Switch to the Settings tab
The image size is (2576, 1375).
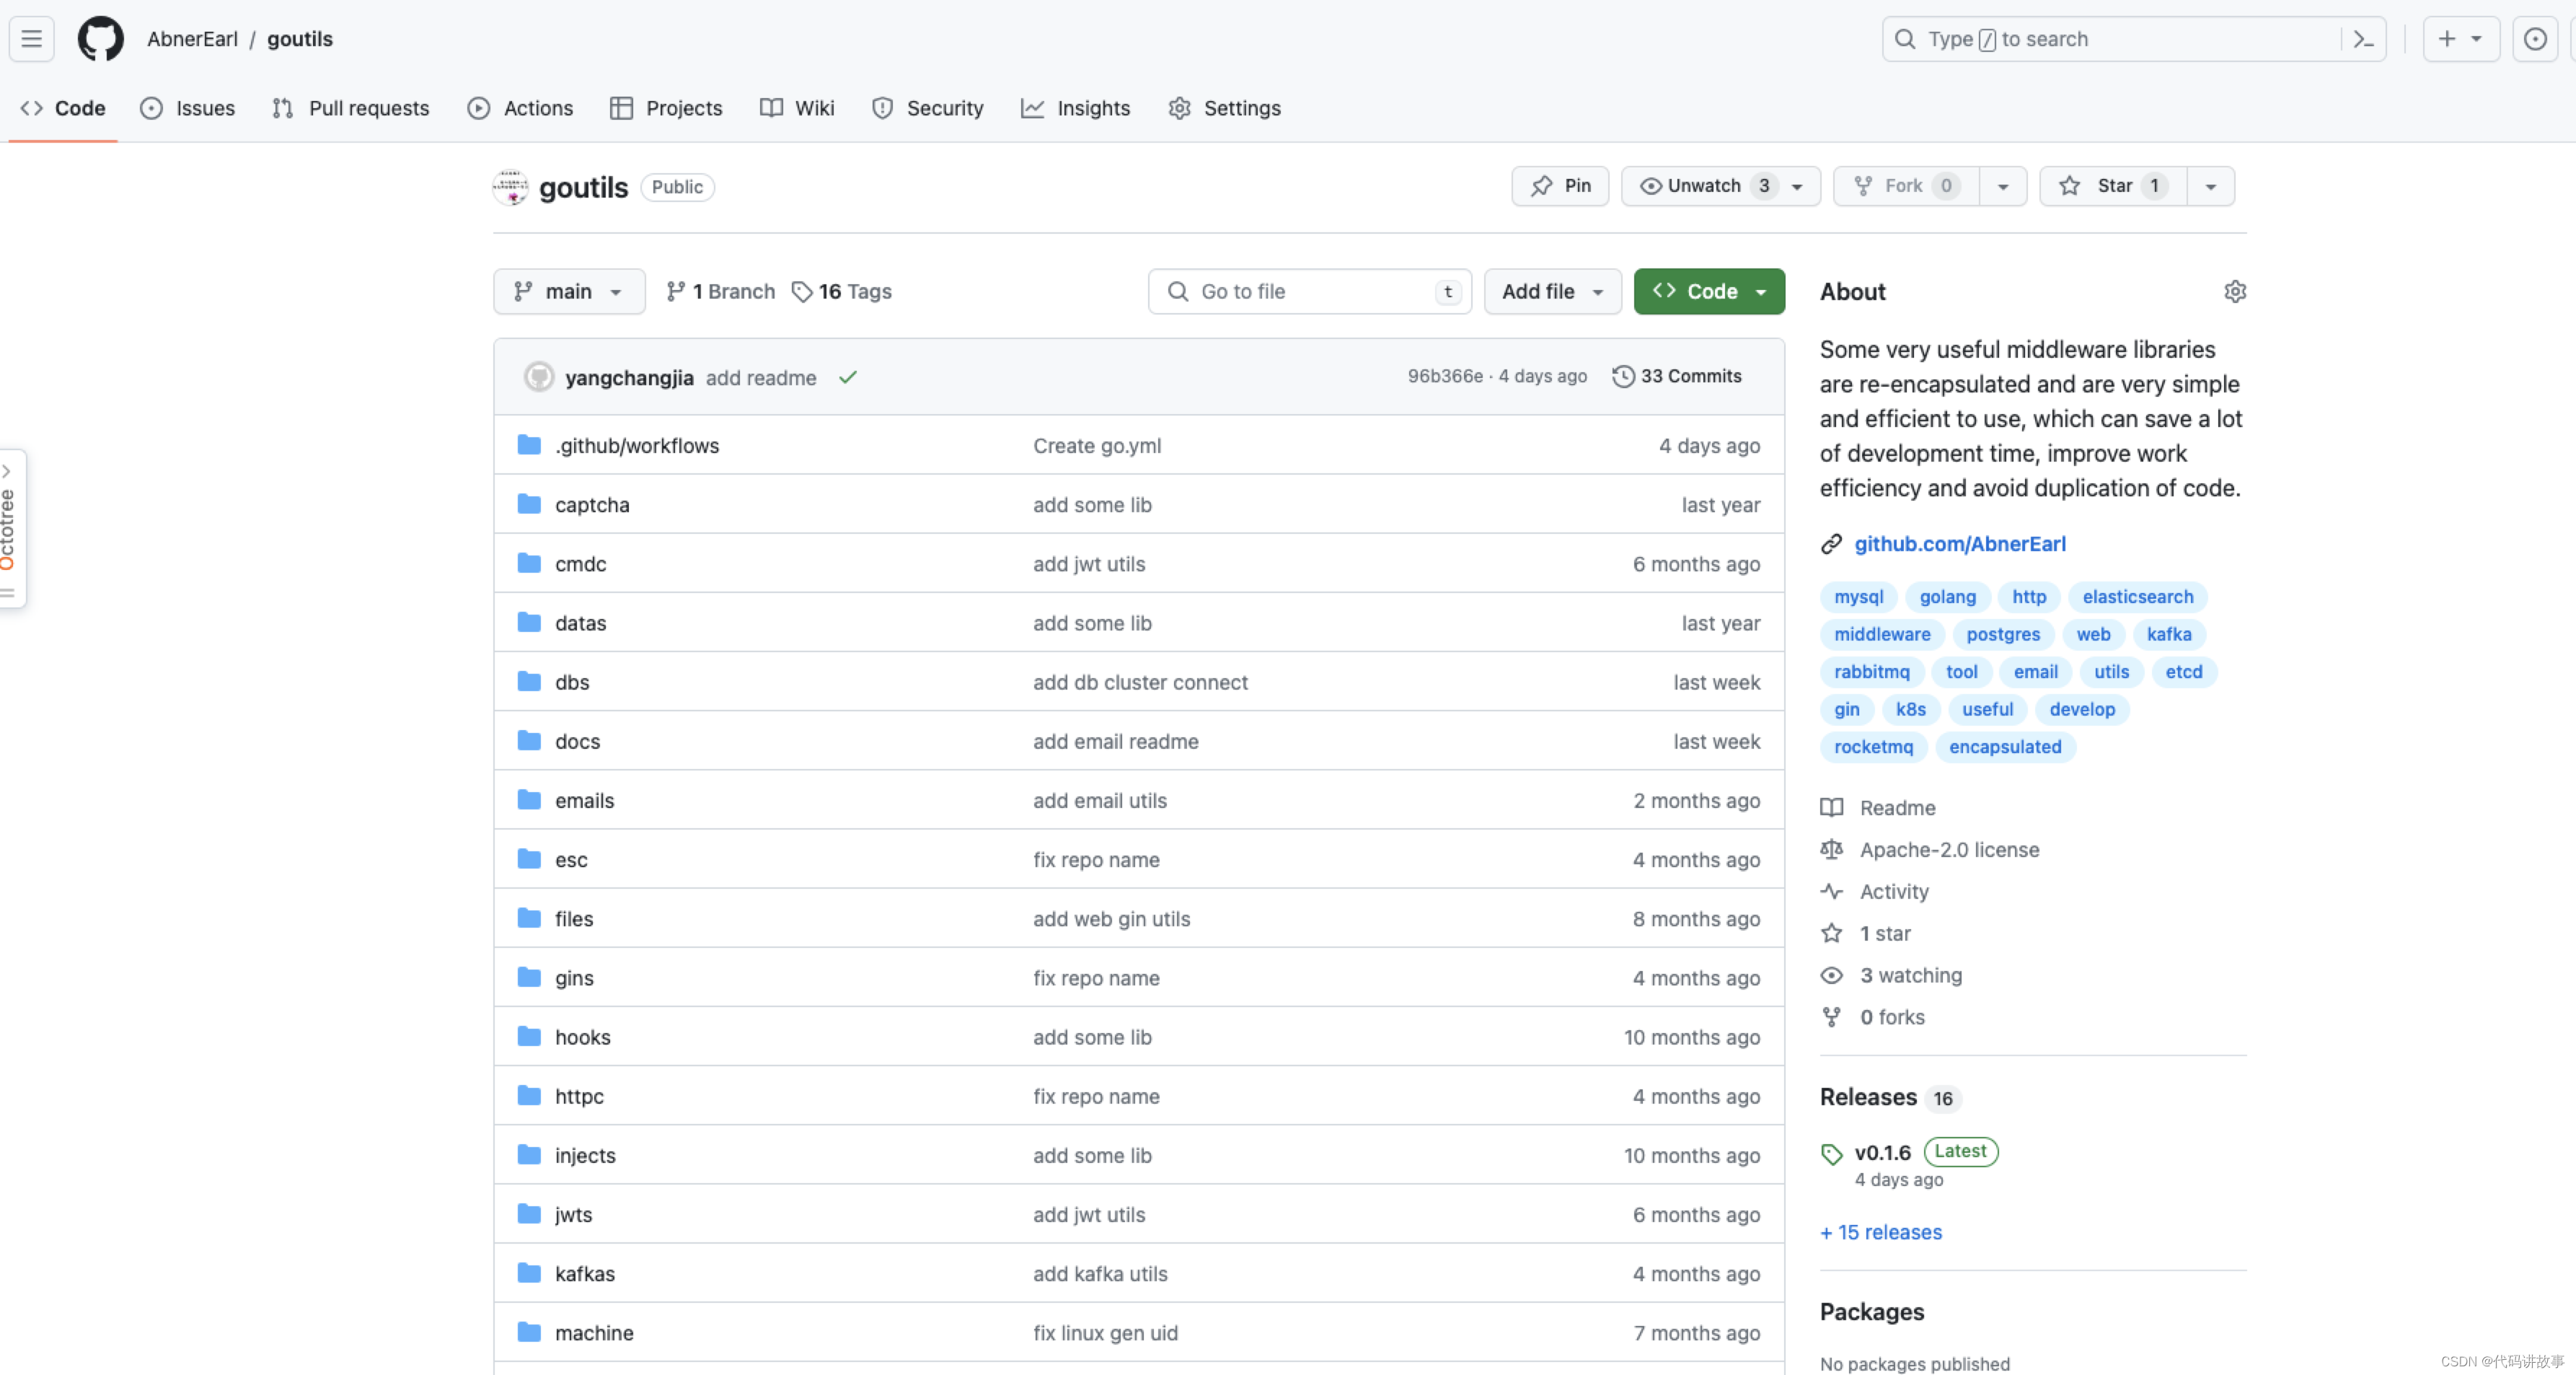point(1224,108)
